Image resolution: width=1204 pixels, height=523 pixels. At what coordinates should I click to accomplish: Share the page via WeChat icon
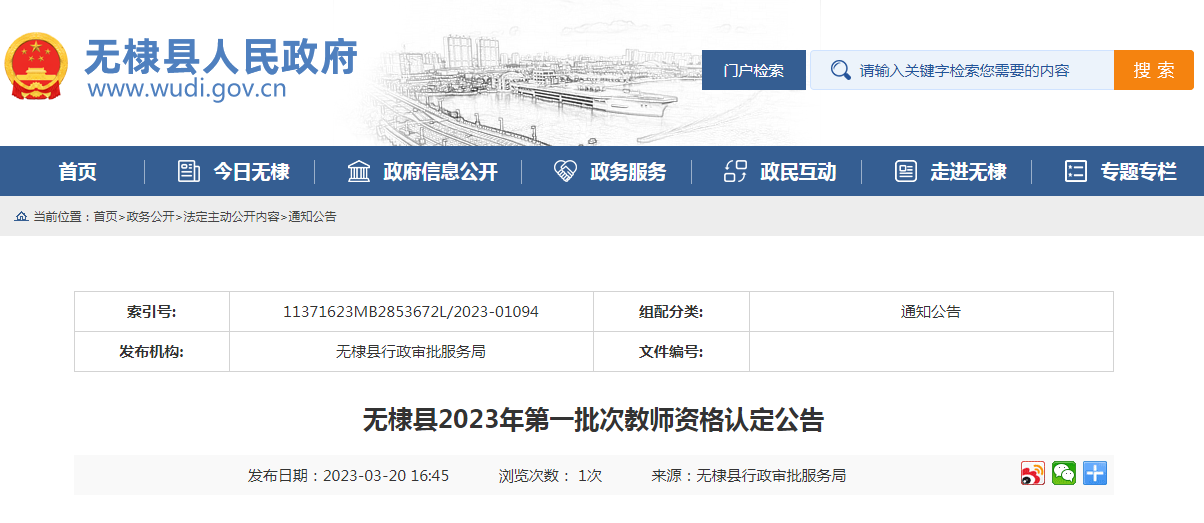coord(1064,474)
